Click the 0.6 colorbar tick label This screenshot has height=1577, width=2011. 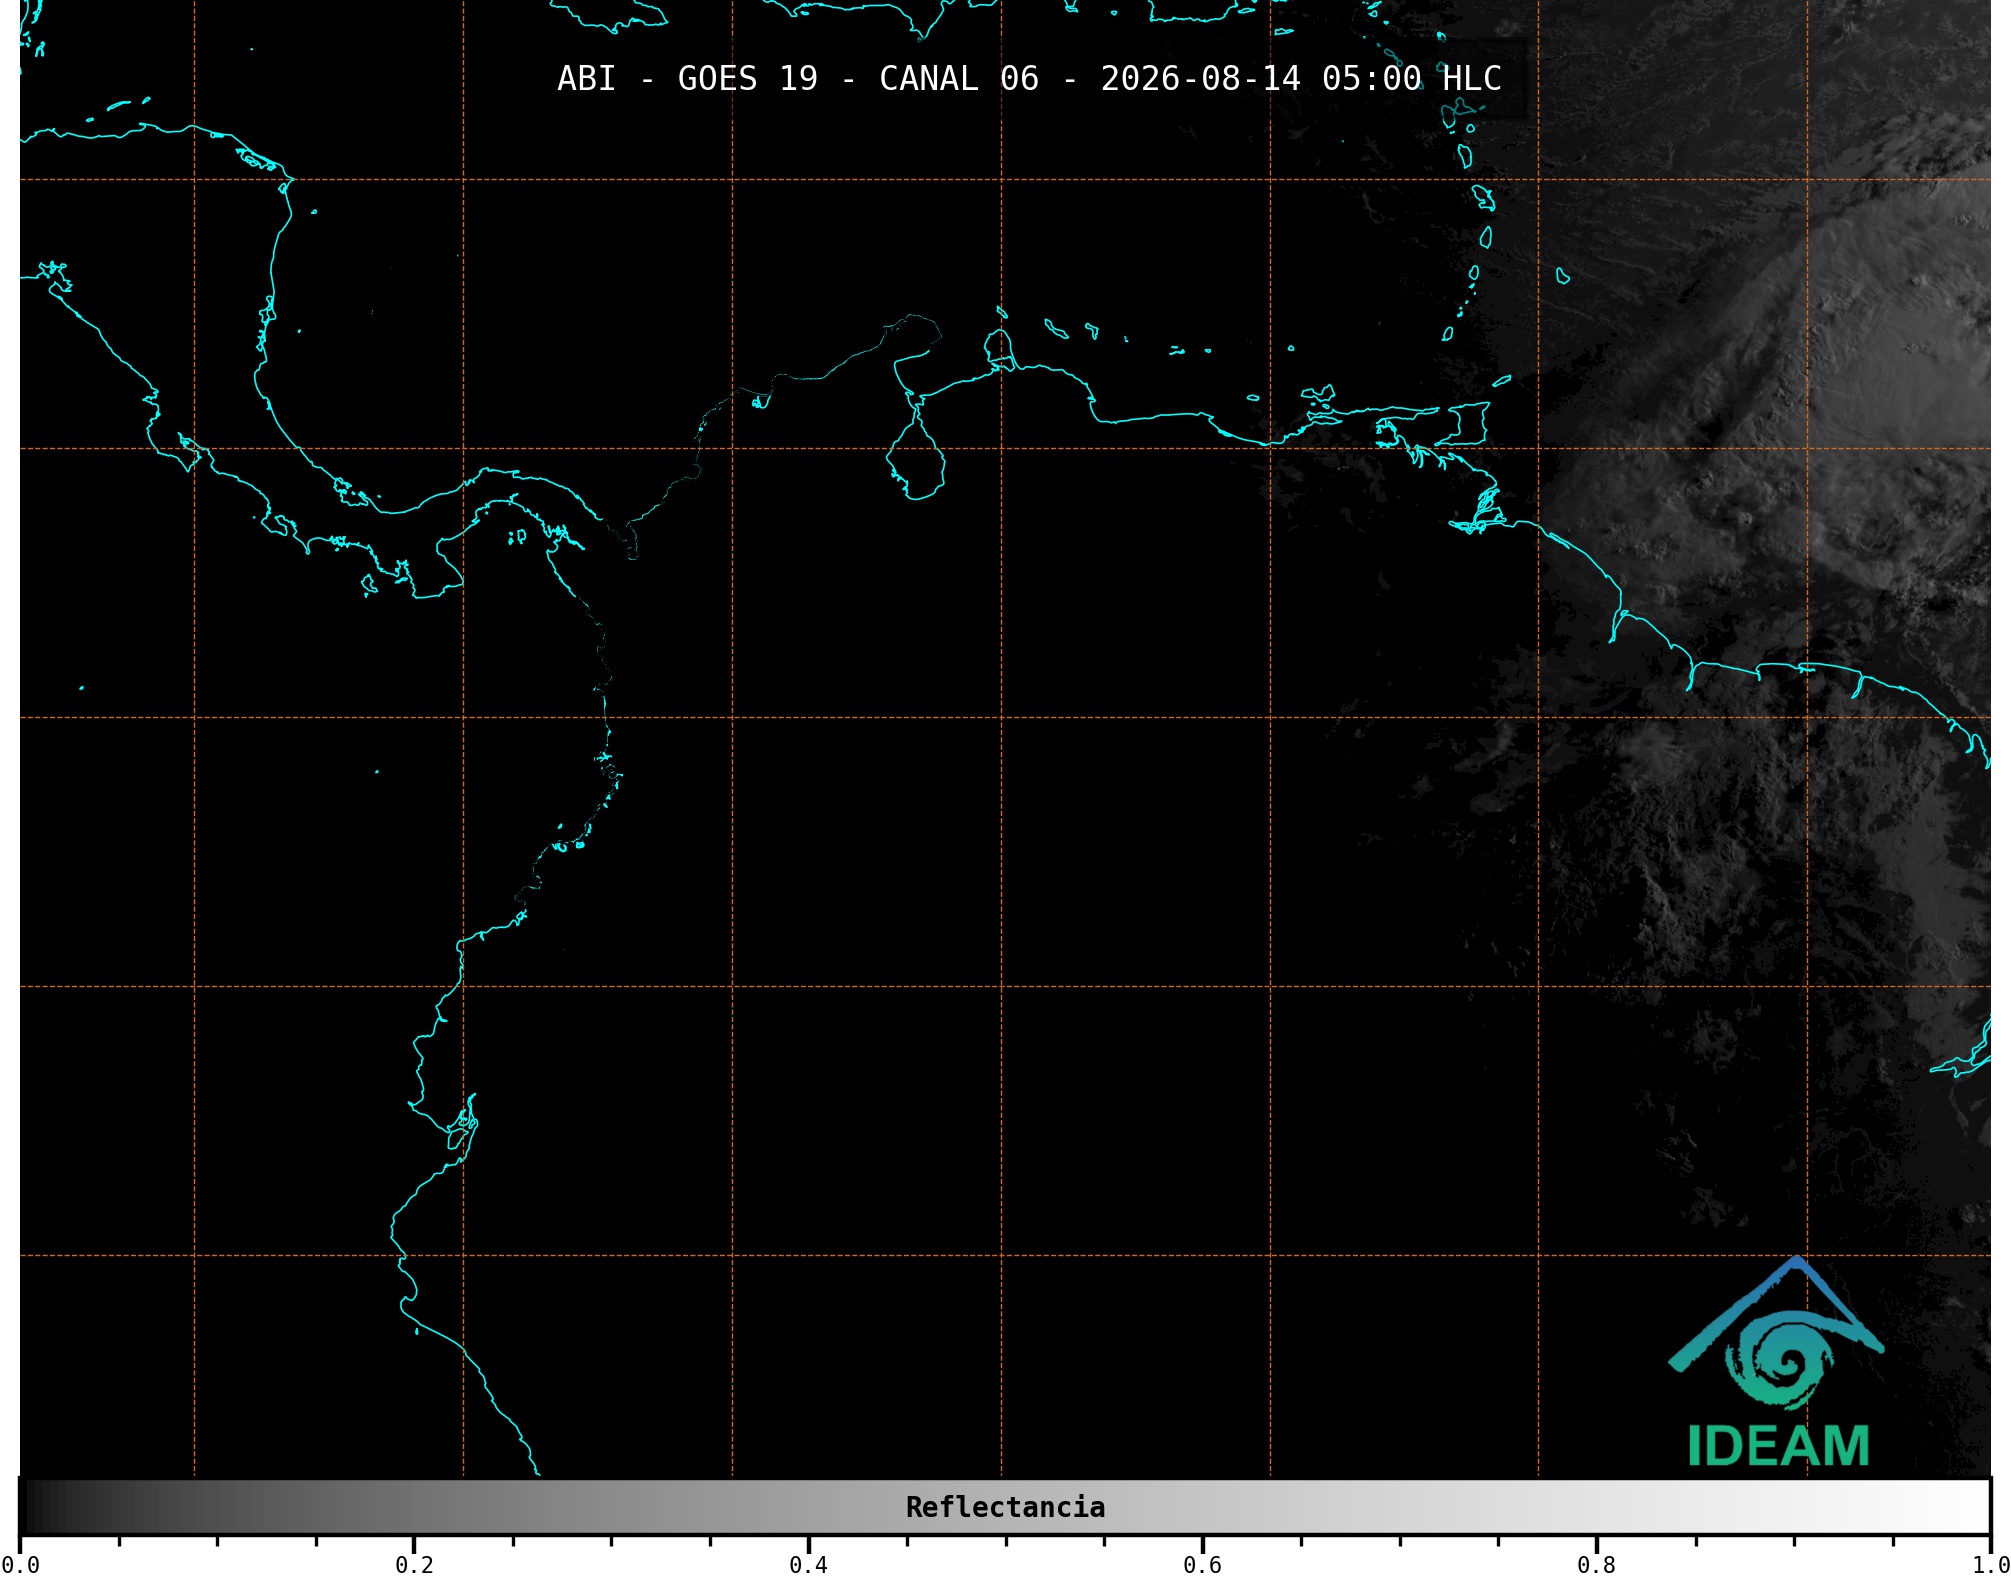[1202, 1565]
